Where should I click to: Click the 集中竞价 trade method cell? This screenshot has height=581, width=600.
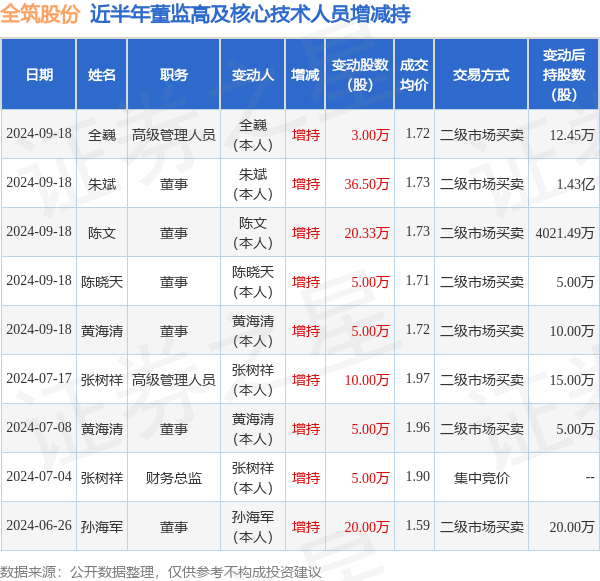tap(481, 478)
